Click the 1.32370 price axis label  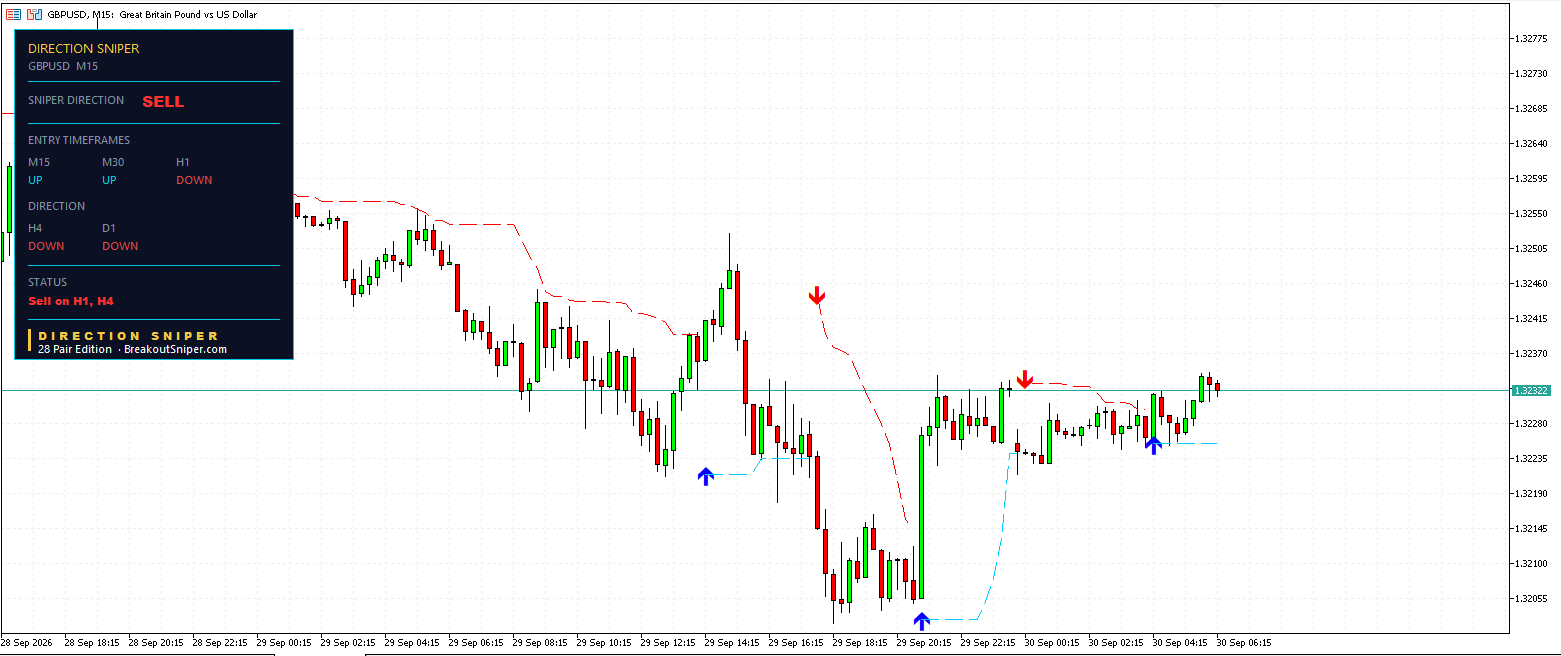coord(1533,353)
